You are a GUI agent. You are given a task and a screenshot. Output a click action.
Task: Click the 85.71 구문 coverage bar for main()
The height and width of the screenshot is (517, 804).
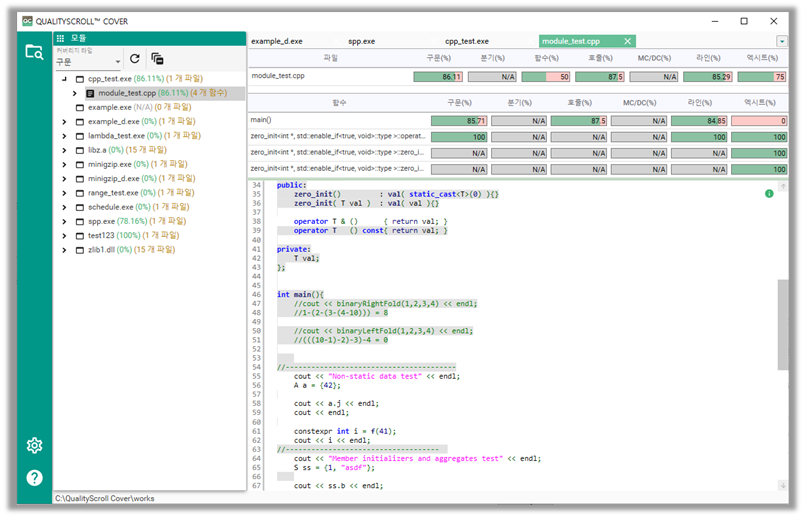(459, 121)
